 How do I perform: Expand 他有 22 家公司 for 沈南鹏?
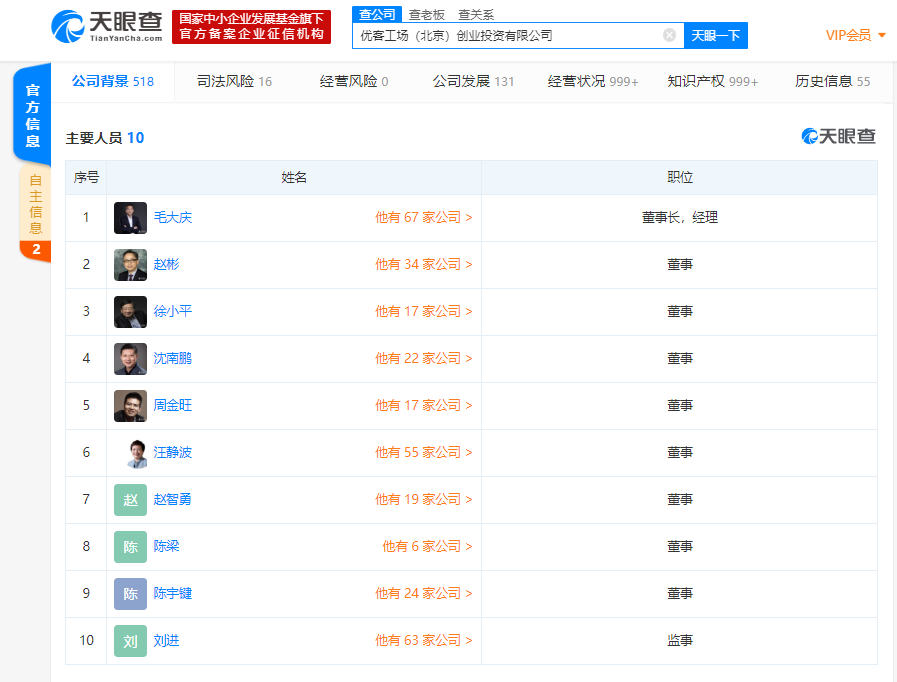click(x=423, y=358)
